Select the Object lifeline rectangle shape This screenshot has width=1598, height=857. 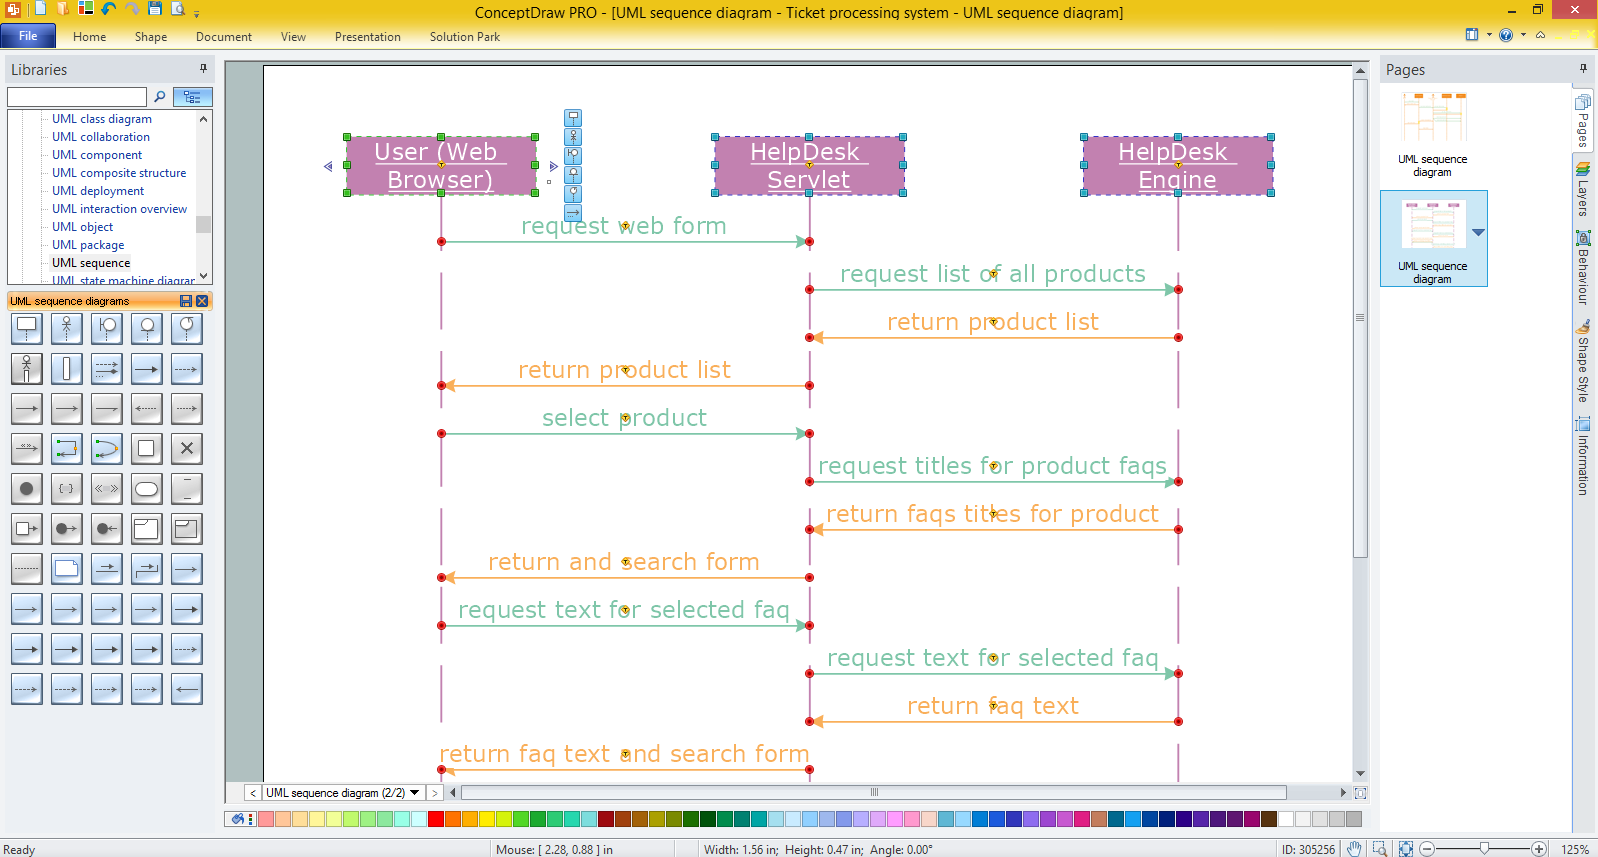27,329
